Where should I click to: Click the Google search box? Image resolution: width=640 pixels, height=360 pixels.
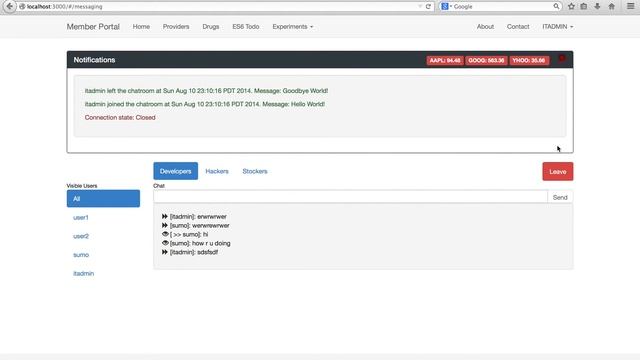(502, 7)
